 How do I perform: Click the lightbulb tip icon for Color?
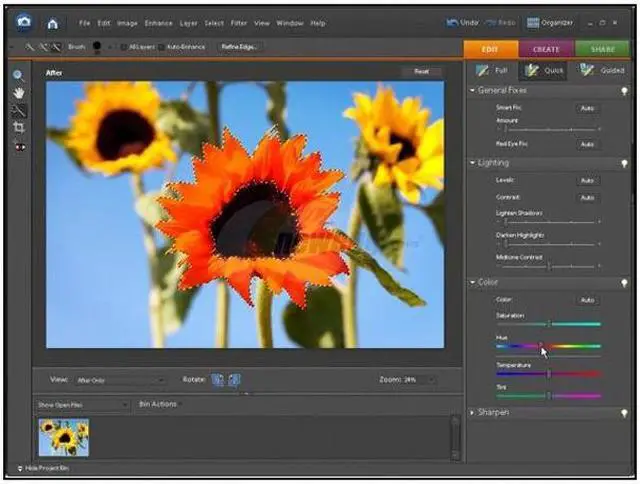click(x=624, y=283)
